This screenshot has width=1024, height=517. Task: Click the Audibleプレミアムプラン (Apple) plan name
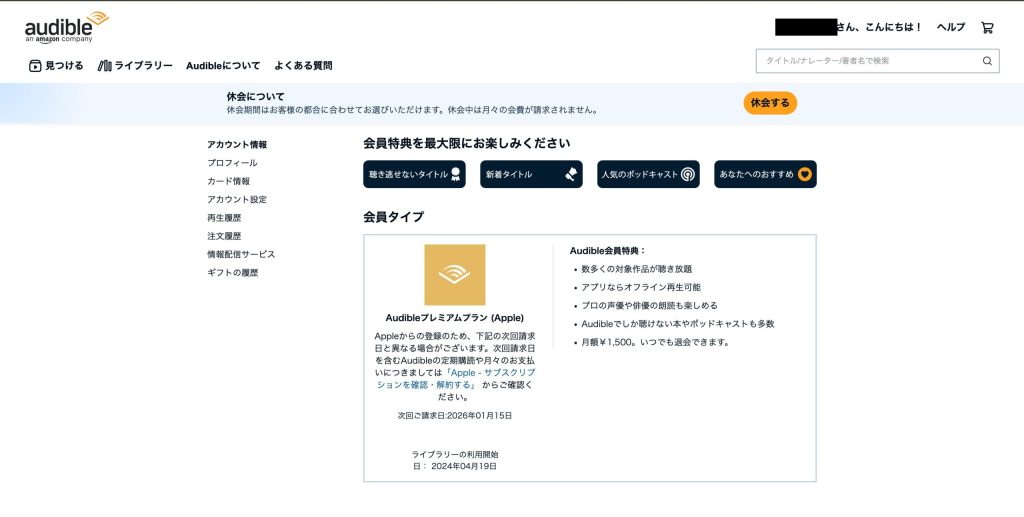click(455, 318)
